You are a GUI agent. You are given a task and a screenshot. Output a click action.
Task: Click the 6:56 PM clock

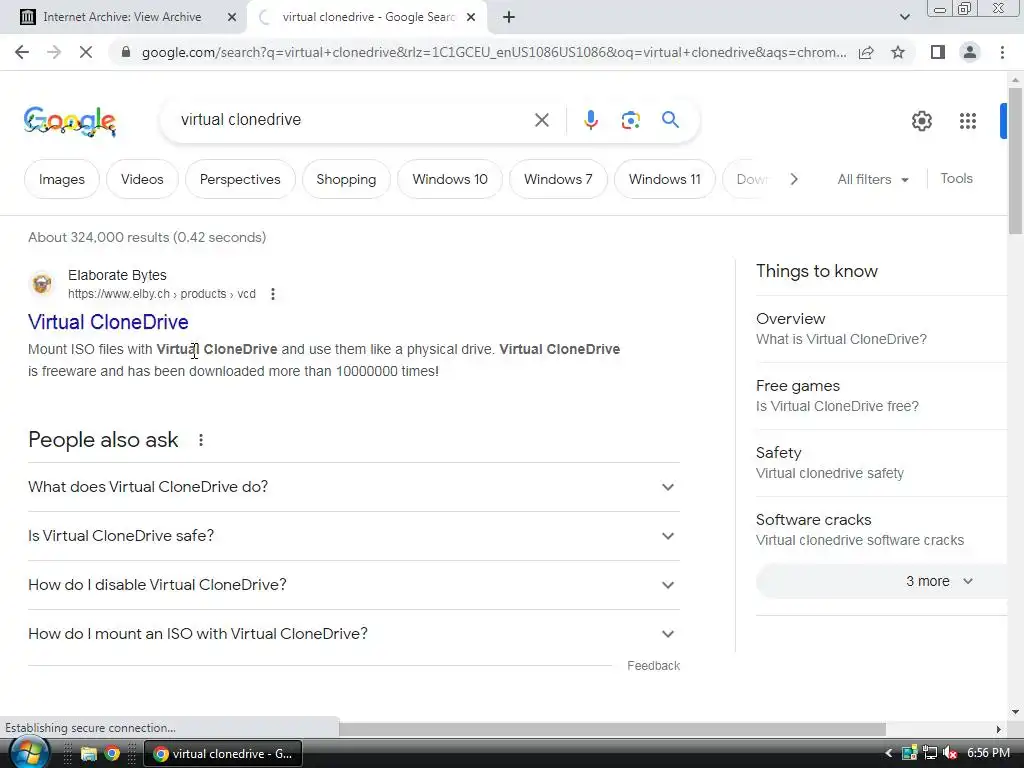(988, 753)
